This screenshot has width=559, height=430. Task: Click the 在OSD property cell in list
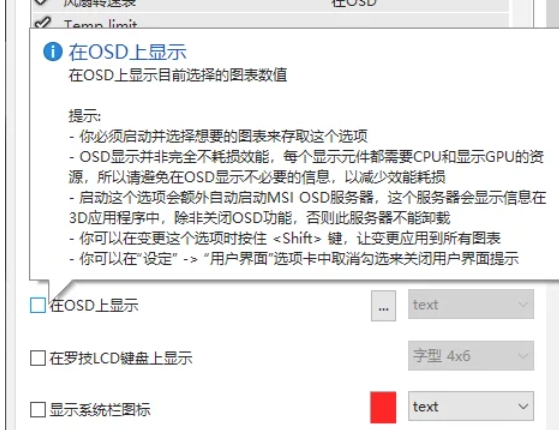tap(354, 3)
